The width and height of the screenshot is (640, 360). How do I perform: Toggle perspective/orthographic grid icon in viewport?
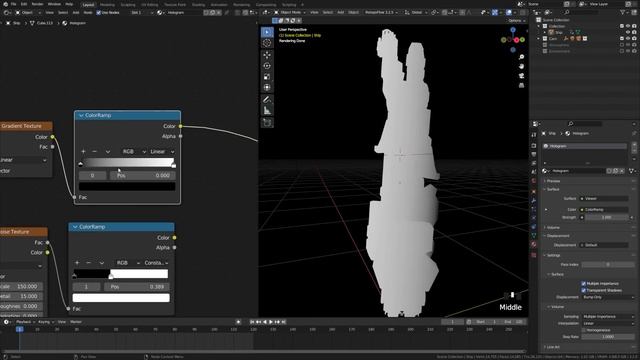click(521, 85)
